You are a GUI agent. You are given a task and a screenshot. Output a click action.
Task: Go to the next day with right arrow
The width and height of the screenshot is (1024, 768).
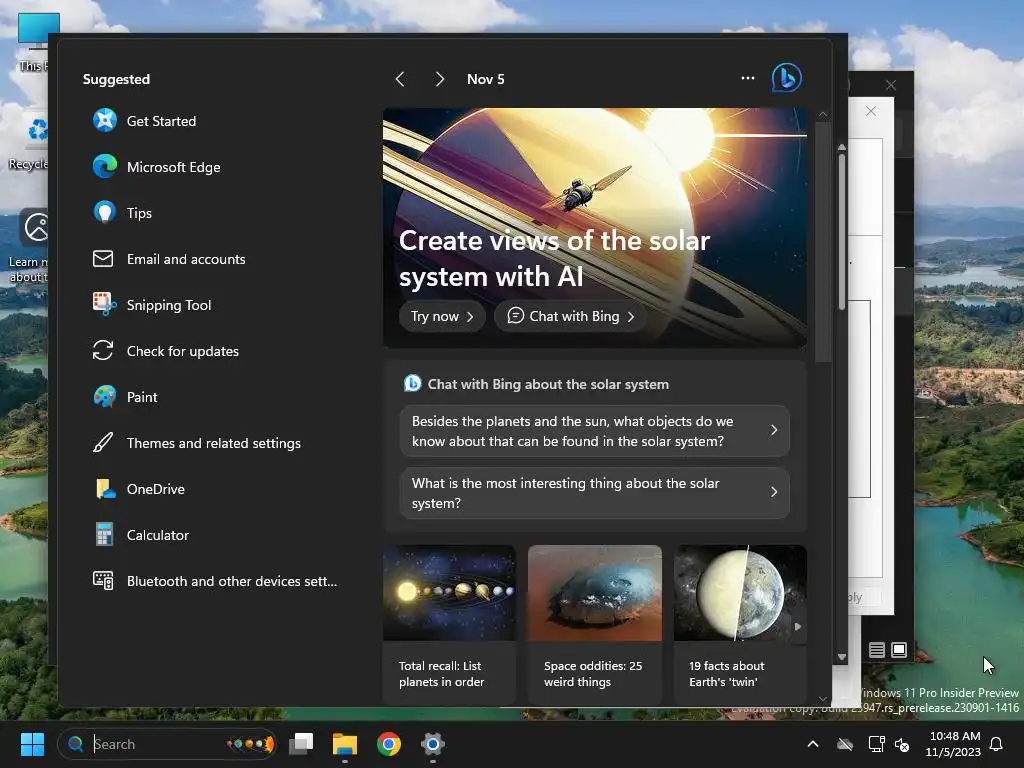point(440,79)
